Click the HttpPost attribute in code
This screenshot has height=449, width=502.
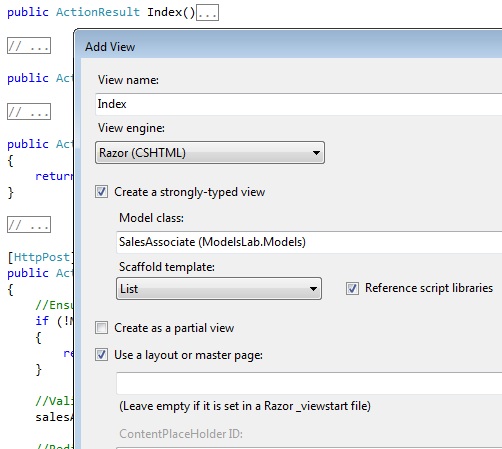click(x=42, y=257)
